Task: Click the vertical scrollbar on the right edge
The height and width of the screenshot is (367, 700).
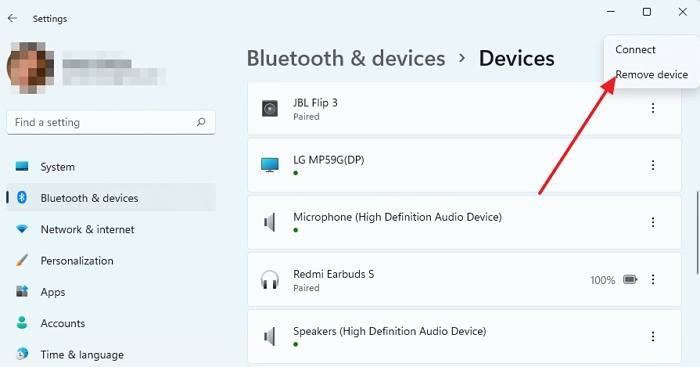Action: click(x=697, y=233)
